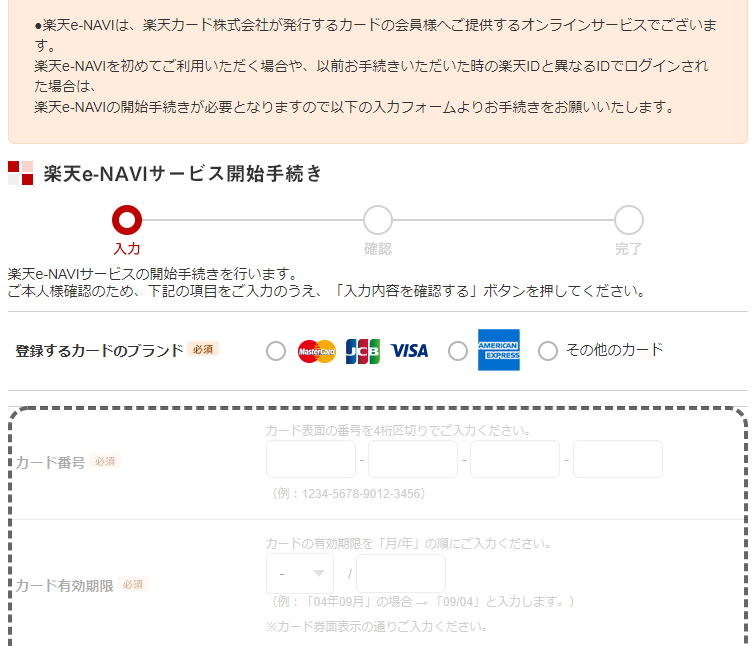This screenshot has width=756, height=646.
Task: Click the VISA logo
Action: [409, 351]
